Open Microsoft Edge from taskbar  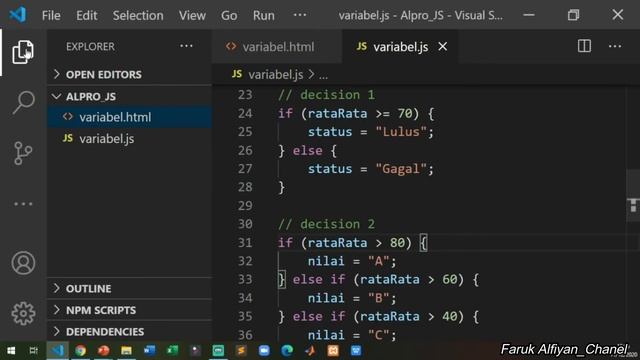tap(287, 351)
